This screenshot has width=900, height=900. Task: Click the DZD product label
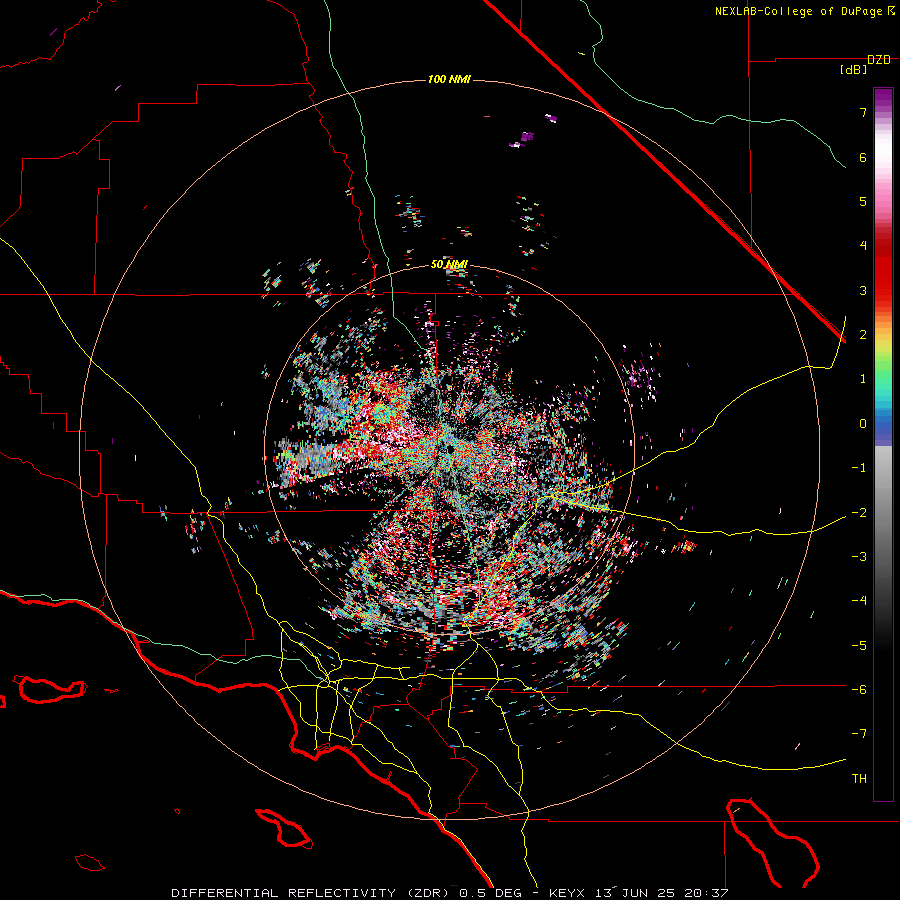(x=879, y=60)
